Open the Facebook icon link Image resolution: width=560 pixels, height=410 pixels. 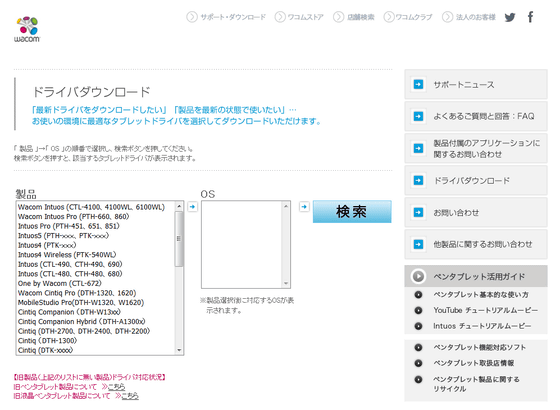pos(530,17)
